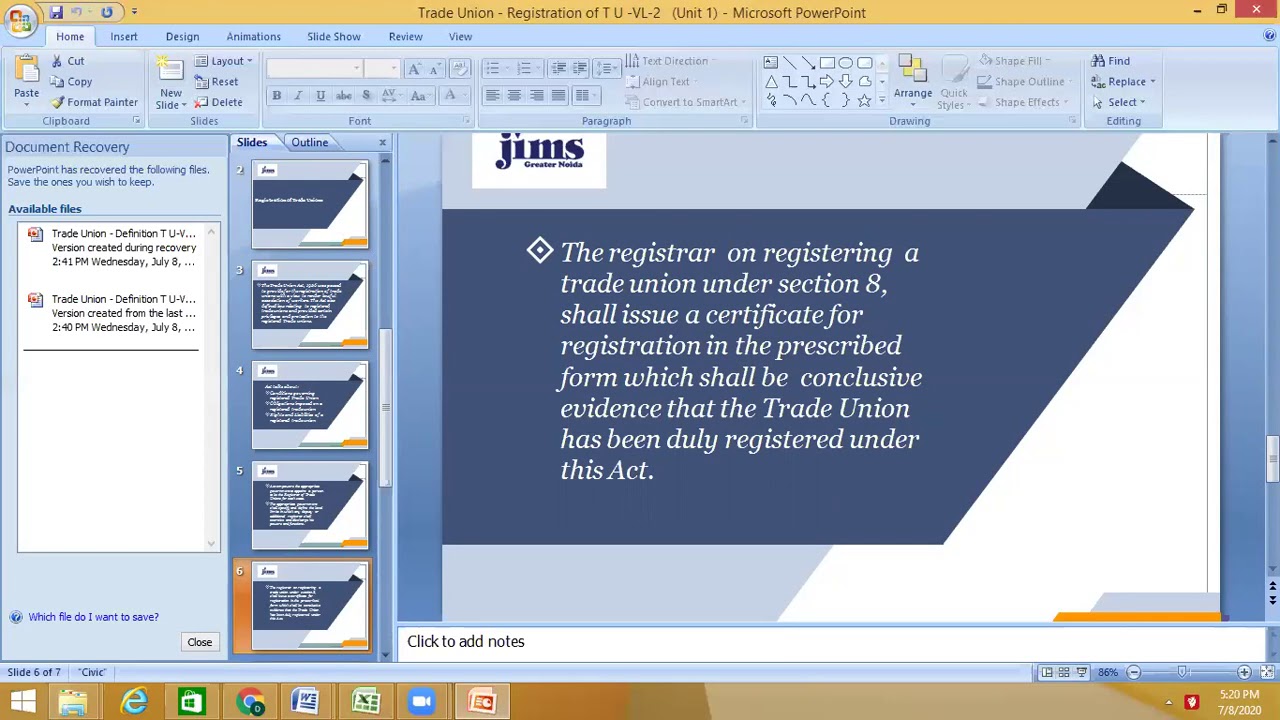Clear all formatting icon
1280x720 pixels.
pyautogui.click(x=460, y=68)
